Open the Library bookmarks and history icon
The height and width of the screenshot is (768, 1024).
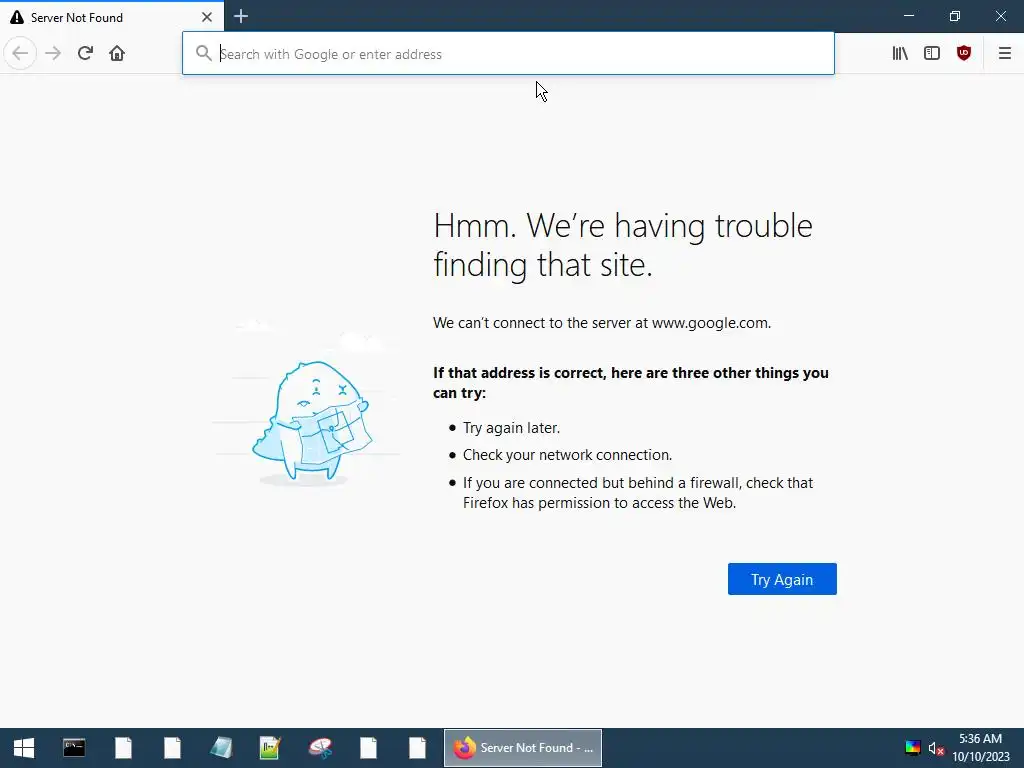[x=900, y=53]
